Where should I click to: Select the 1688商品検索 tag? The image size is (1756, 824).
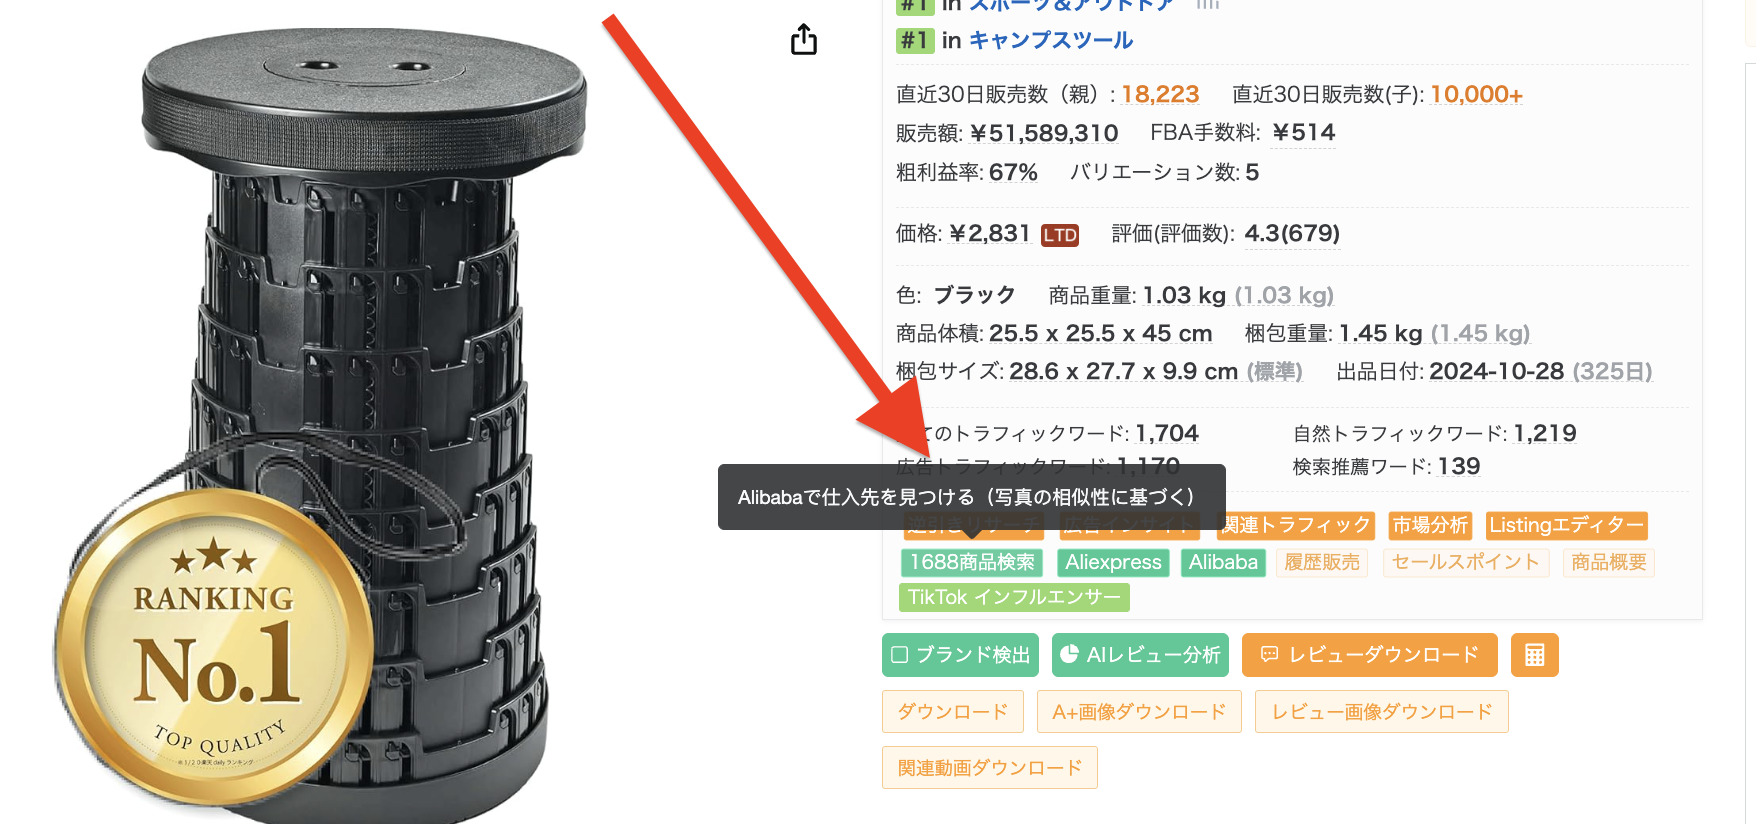click(972, 563)
